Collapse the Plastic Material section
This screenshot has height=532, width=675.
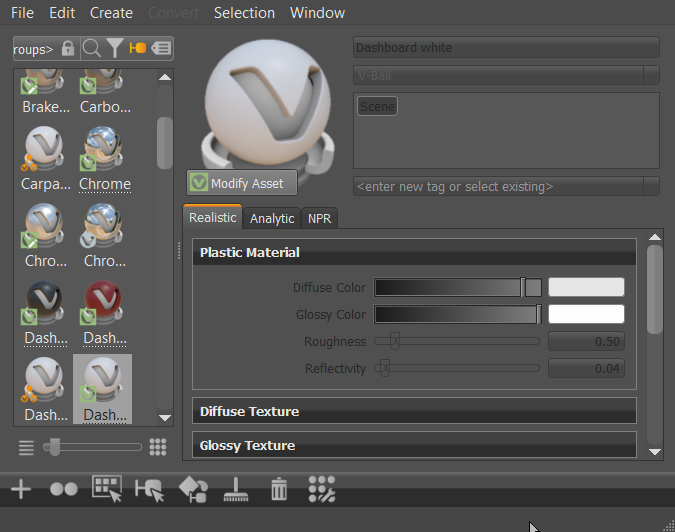(x=414, y=252)
